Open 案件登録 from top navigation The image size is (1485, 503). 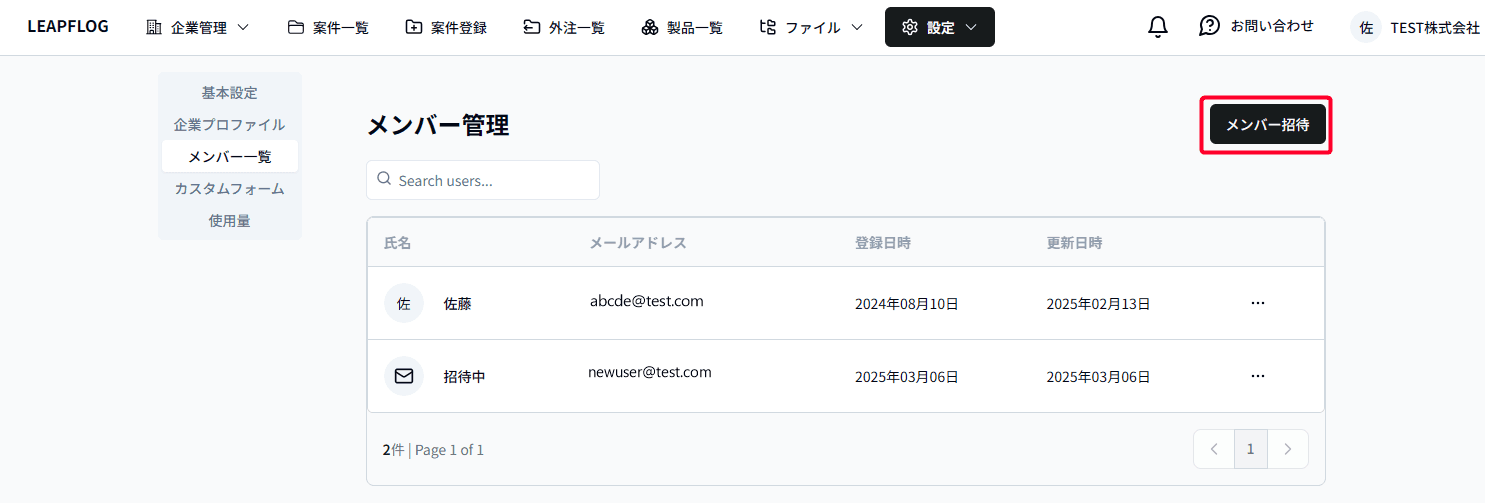pyautogui.click(x=446, y=28)
